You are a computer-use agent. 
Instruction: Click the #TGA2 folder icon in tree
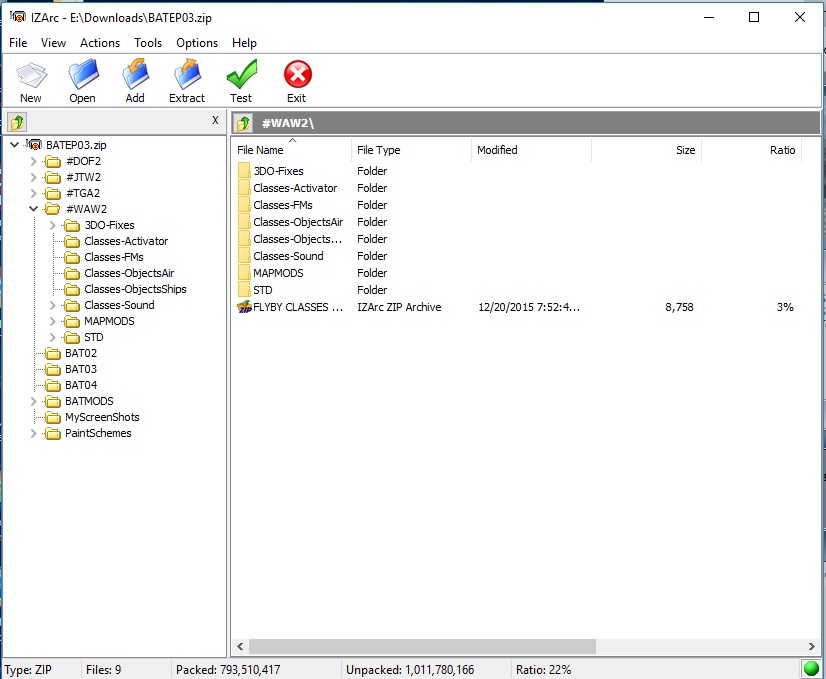pyautogui.click(x=53, y=193)
